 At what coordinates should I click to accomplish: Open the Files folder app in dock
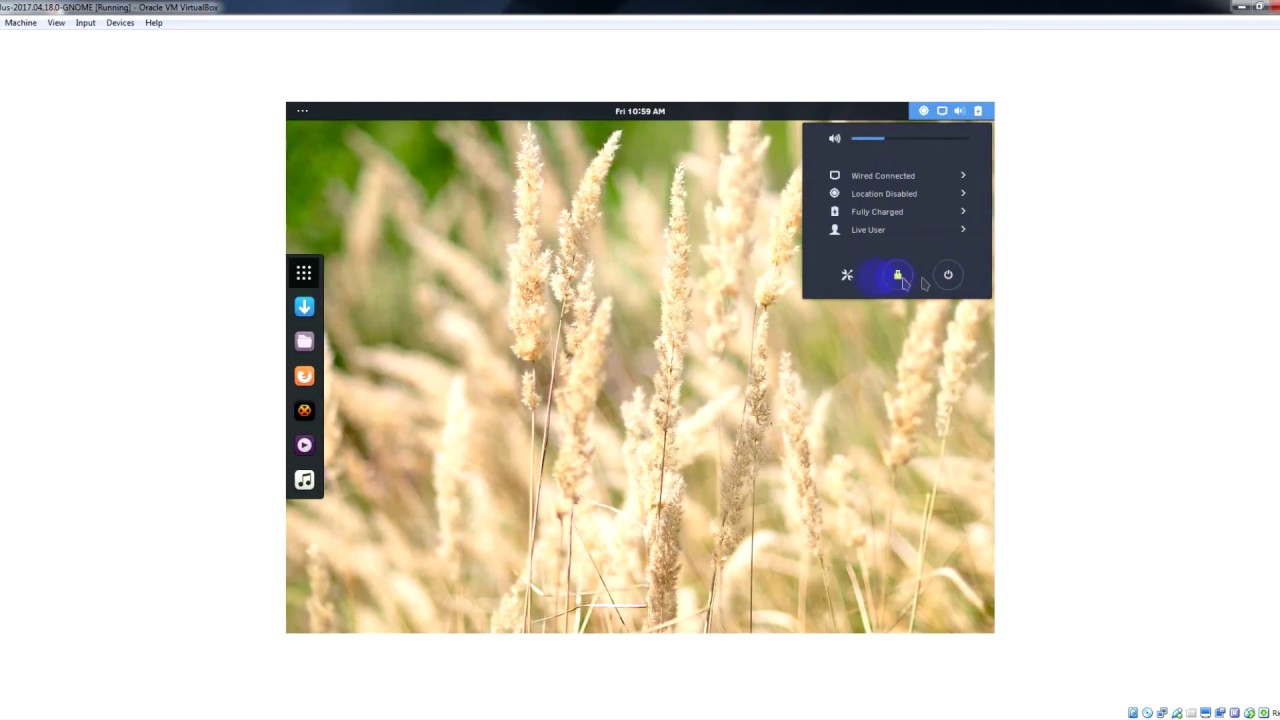304,341
